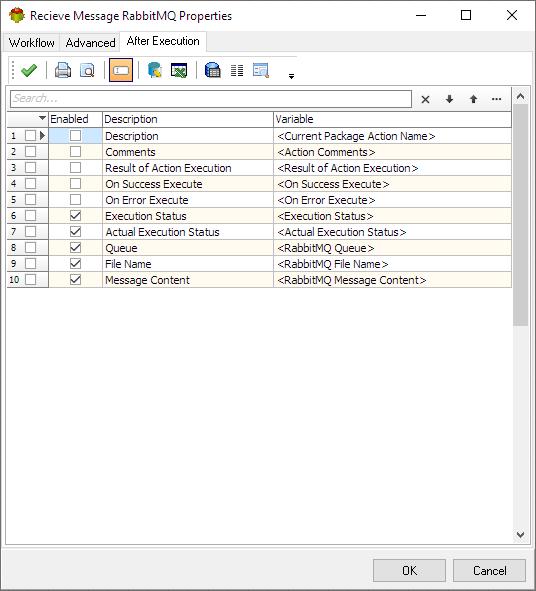The height and width of the screenshot is (591, 536).
Task: Uncheck Enabled for Message Content
Action: 75,280
